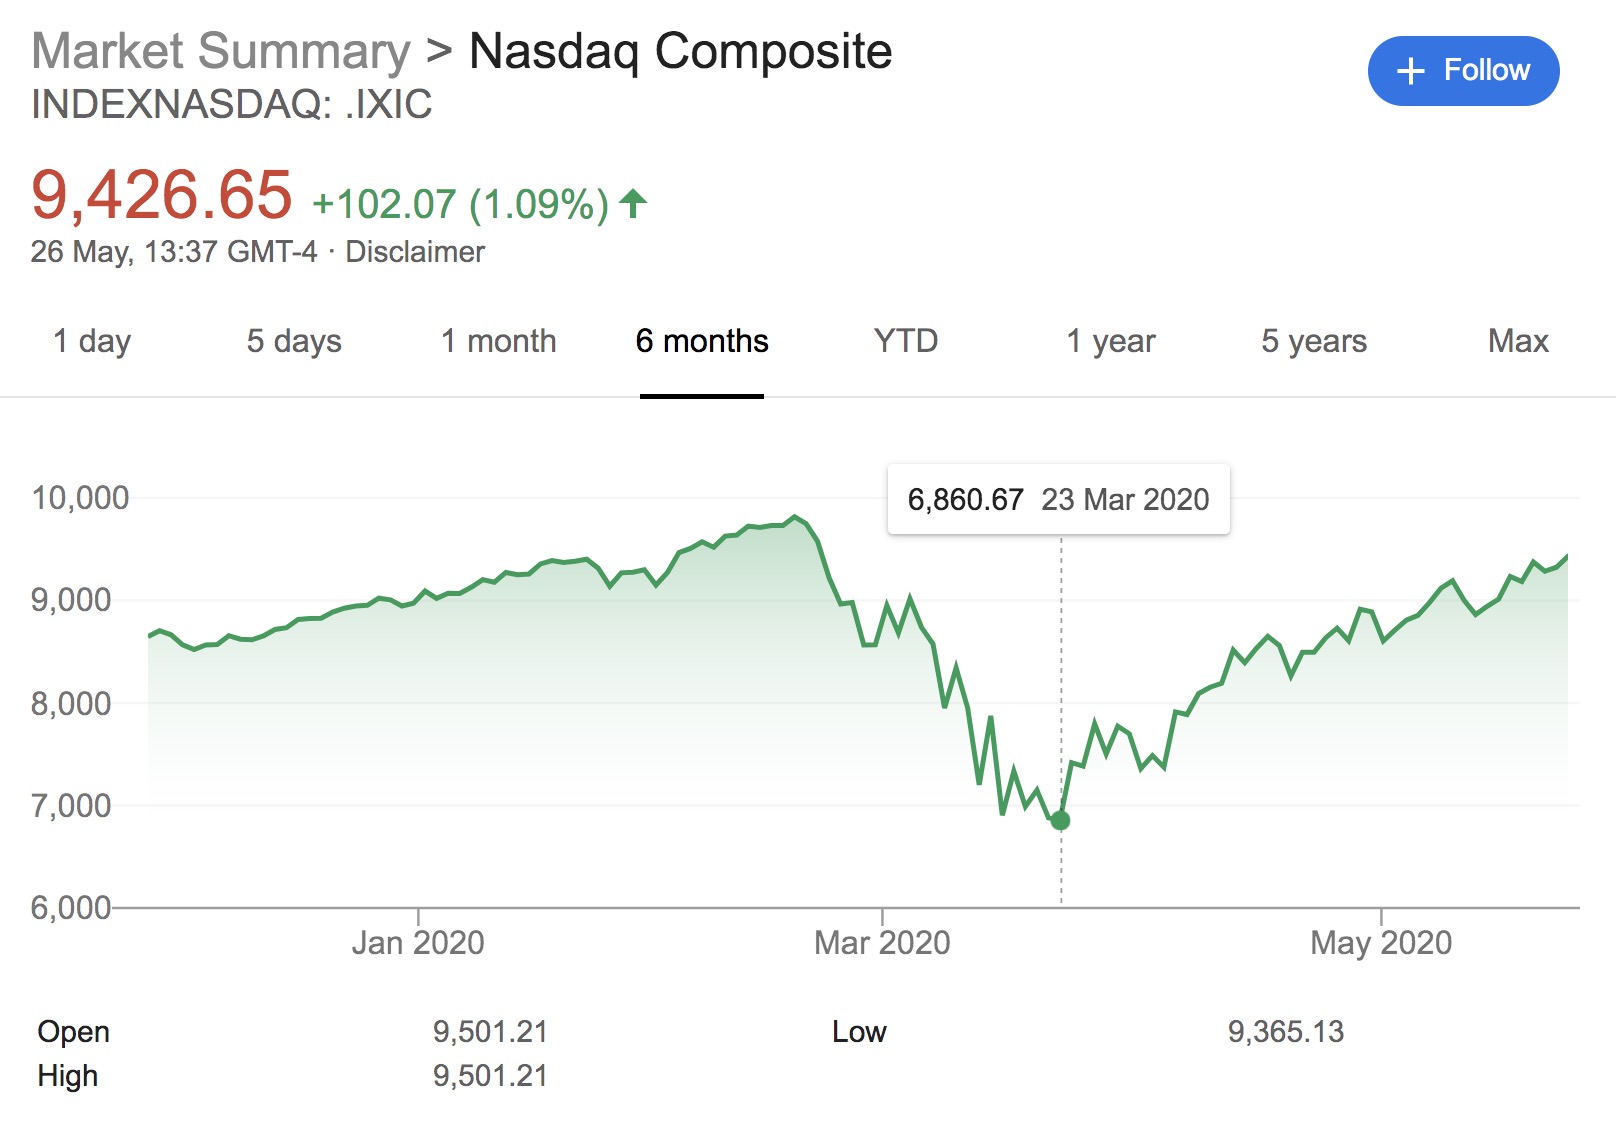Switch chart to YTD view
The width and height of the screenshot is (1616, 1134).
pyautogui.click(x=906, y=341)
